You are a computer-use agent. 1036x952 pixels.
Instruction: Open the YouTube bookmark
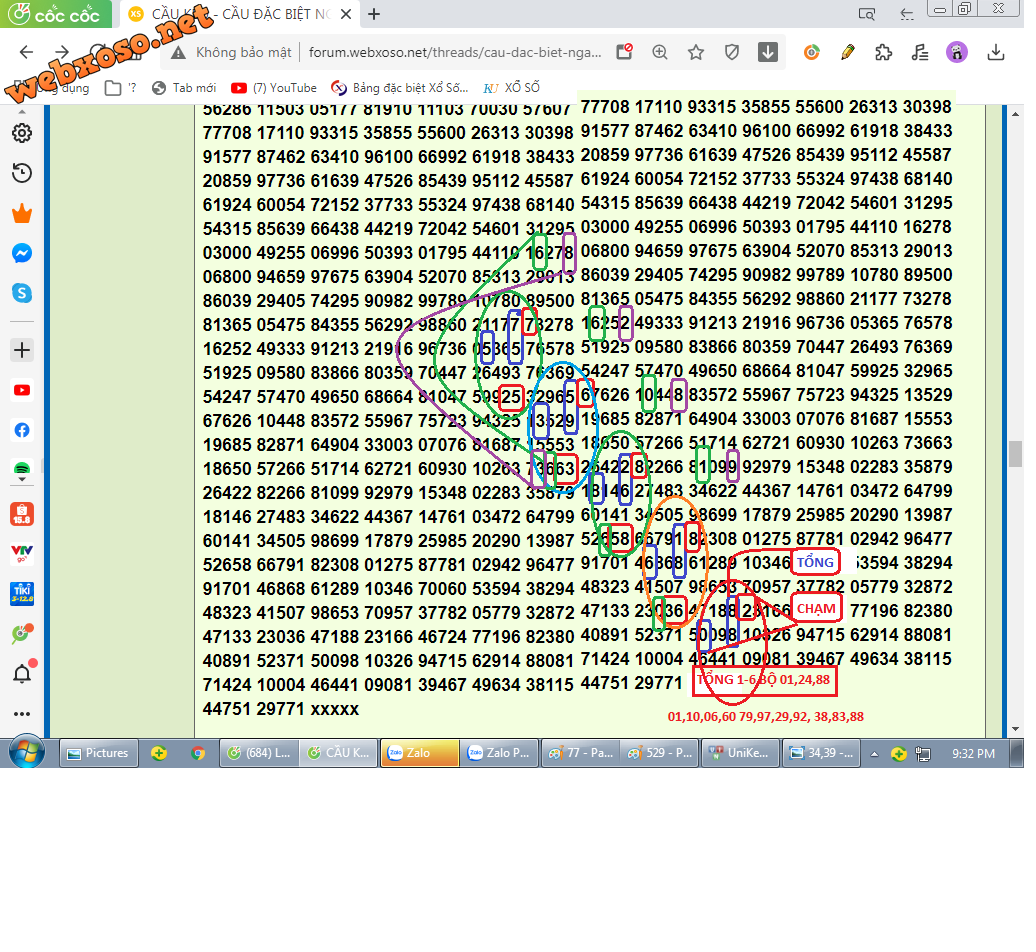click(274, 88)
